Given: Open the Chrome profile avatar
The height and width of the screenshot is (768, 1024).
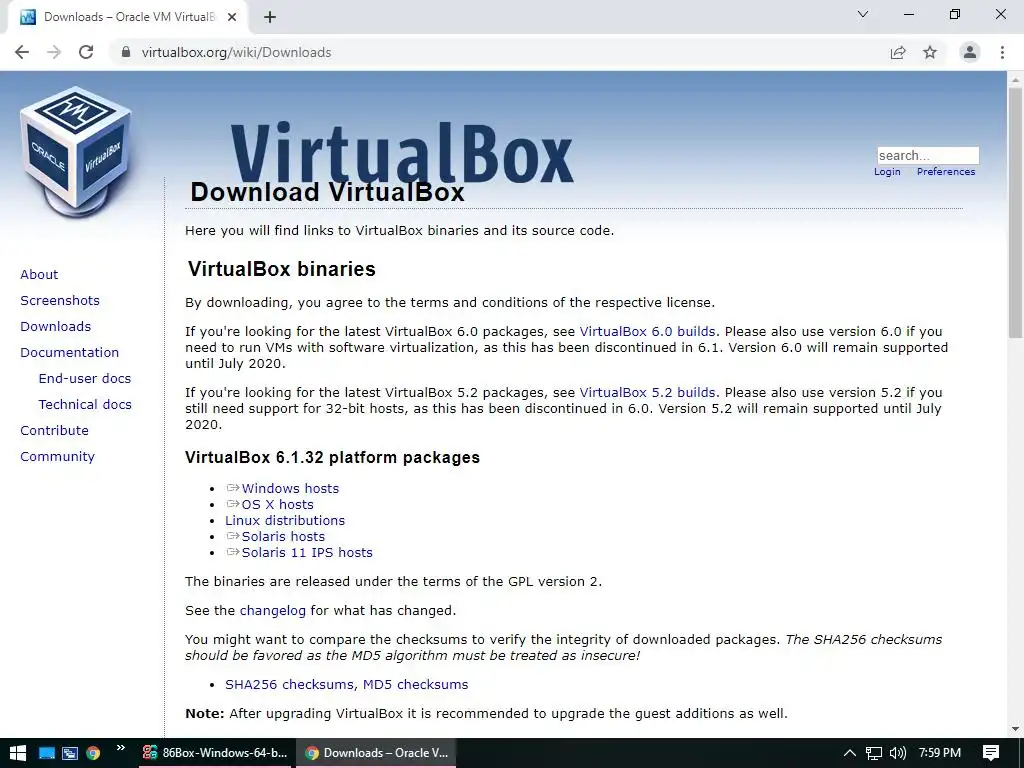Looking at the screenshot, I should [x=970, y=52].
